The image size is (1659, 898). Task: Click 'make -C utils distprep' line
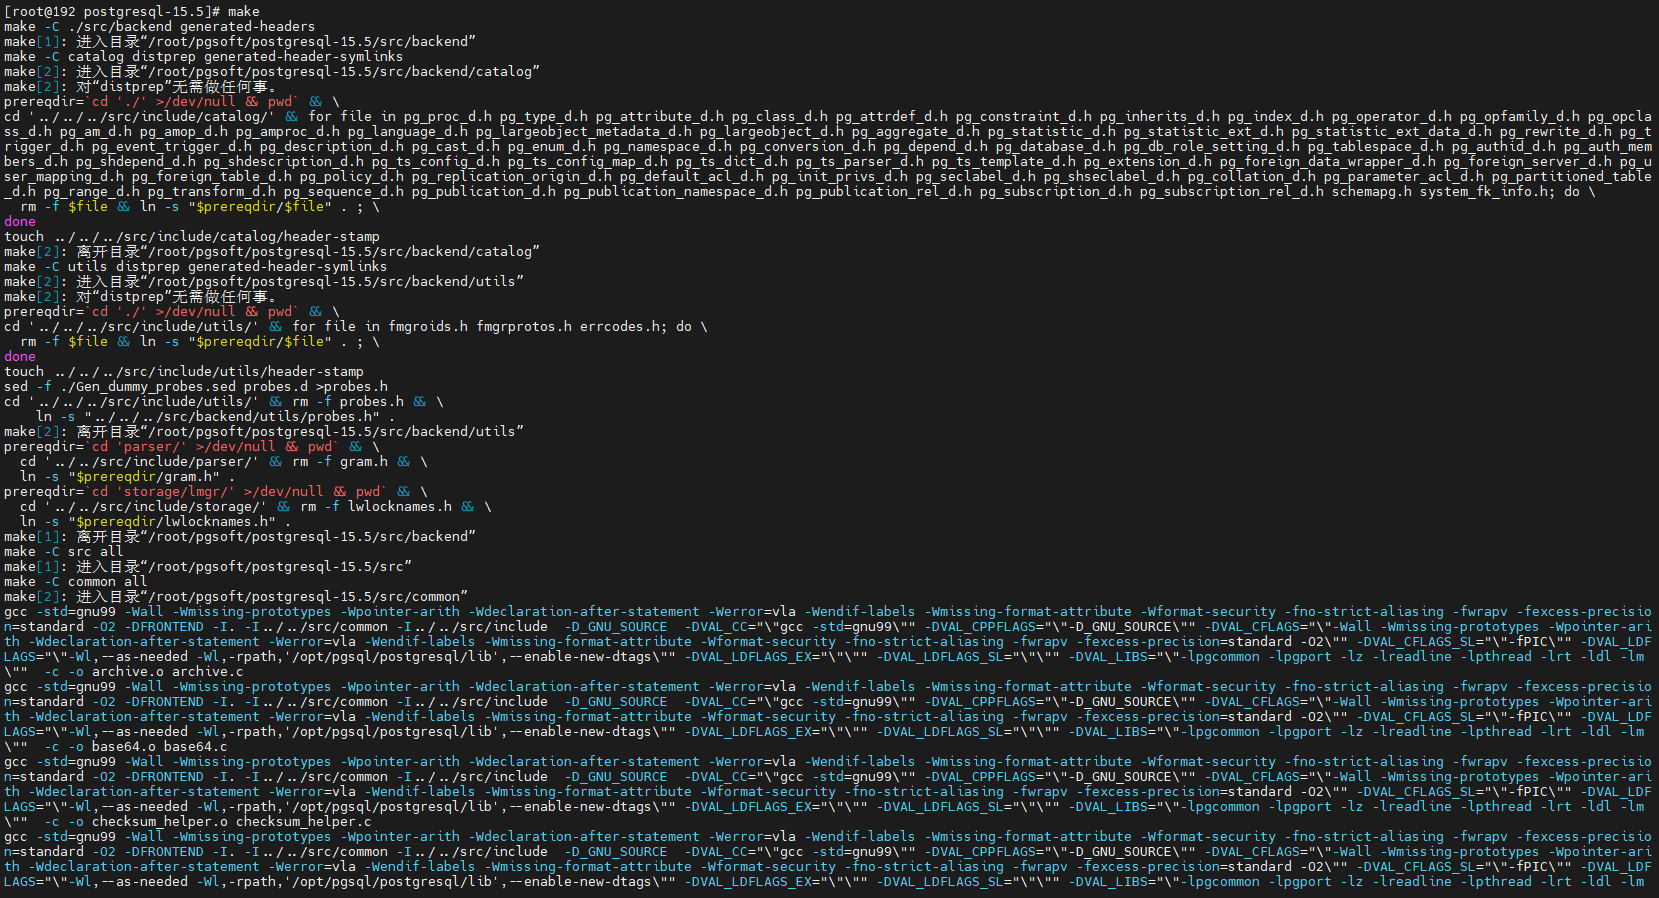click(195, 266)
